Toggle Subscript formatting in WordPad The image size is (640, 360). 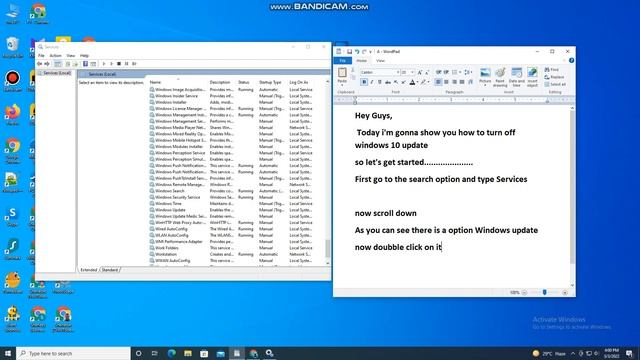coord(396,82)
